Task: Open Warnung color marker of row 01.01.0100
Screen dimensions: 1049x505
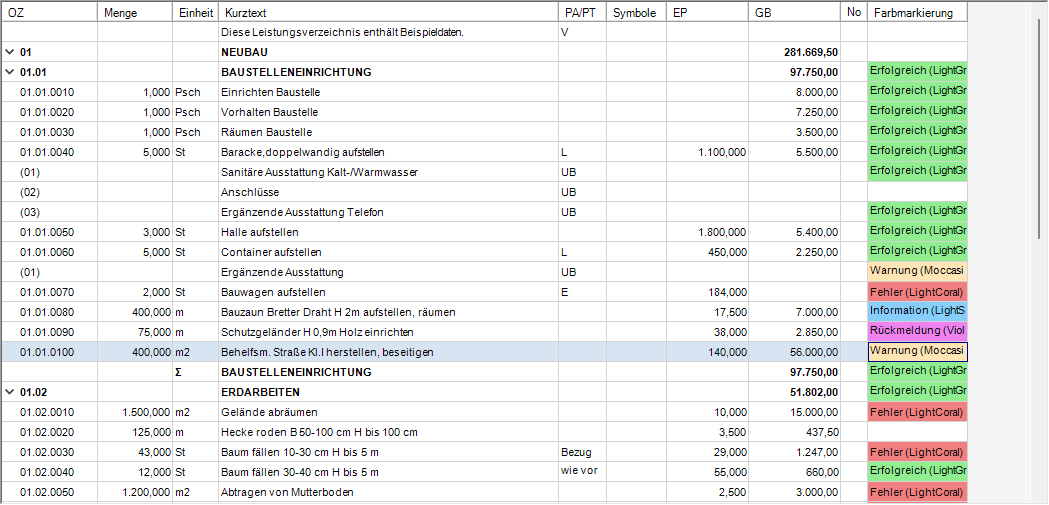Action: pyautogui.click(x=917, y=351)
